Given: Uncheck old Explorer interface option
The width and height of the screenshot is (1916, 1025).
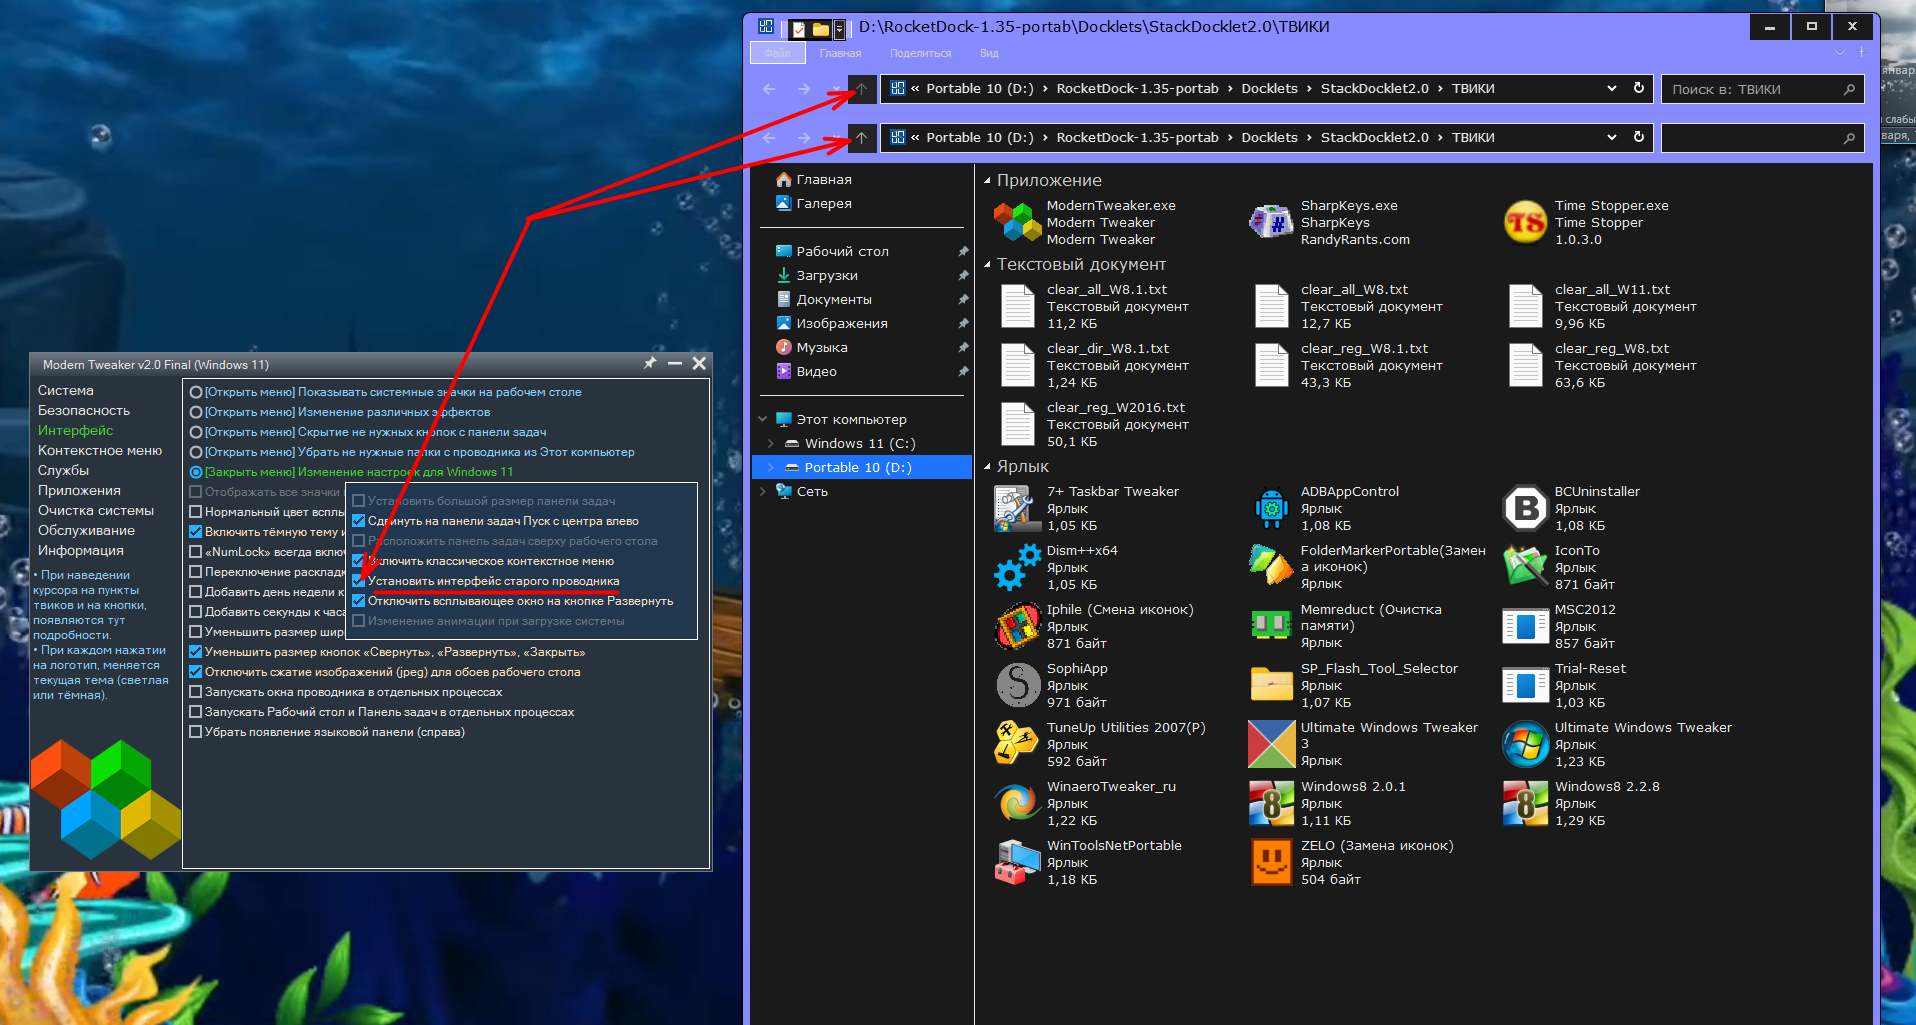Looking at the screenshot, I should click(x=359, y=581).
